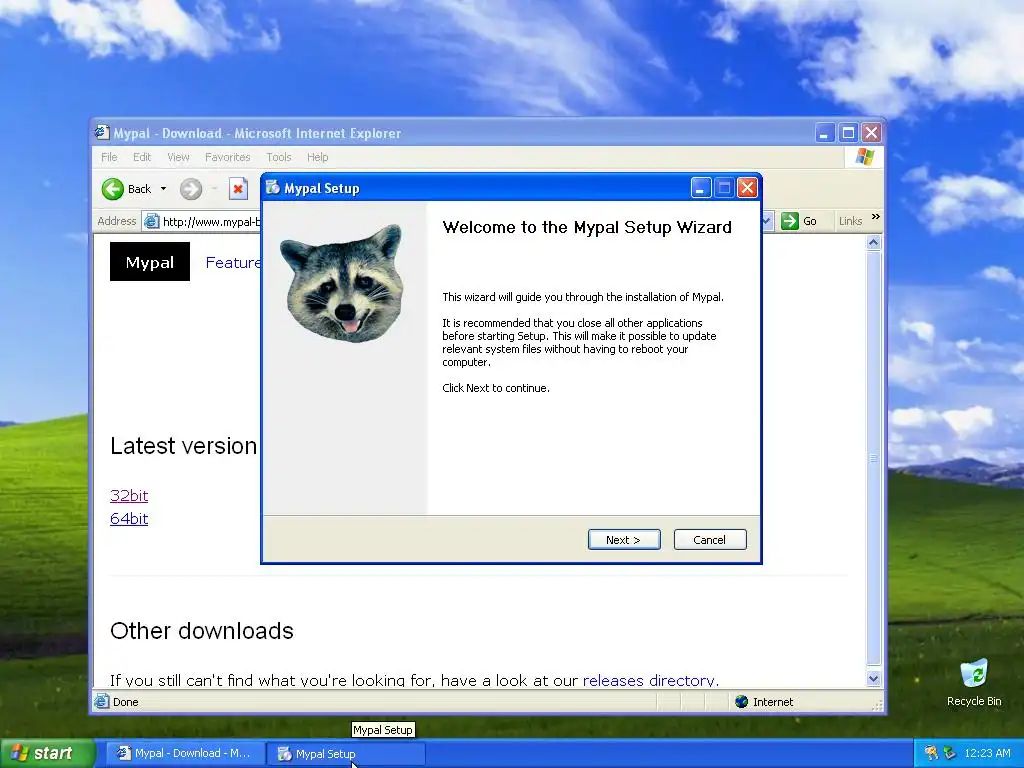Click the IE window resize grip
This screenshot has height=768, width=1024.
coord(877,705)
